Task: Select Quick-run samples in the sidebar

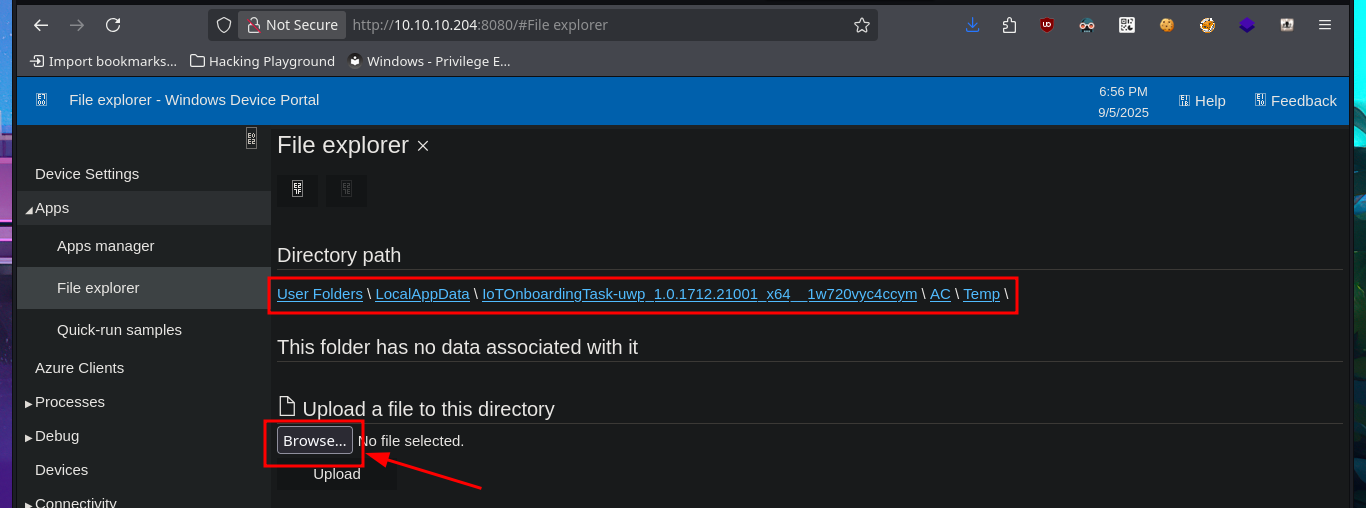Action: [119, 330]
